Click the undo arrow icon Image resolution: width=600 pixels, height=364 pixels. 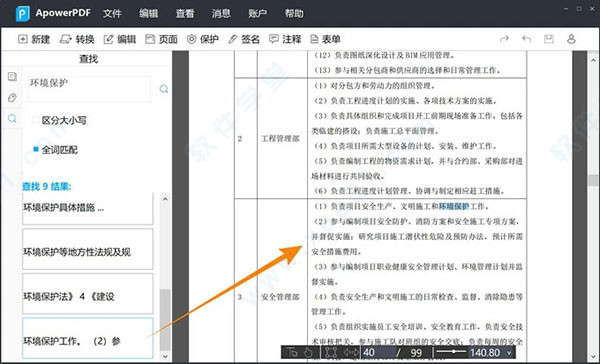coord(527,39)
